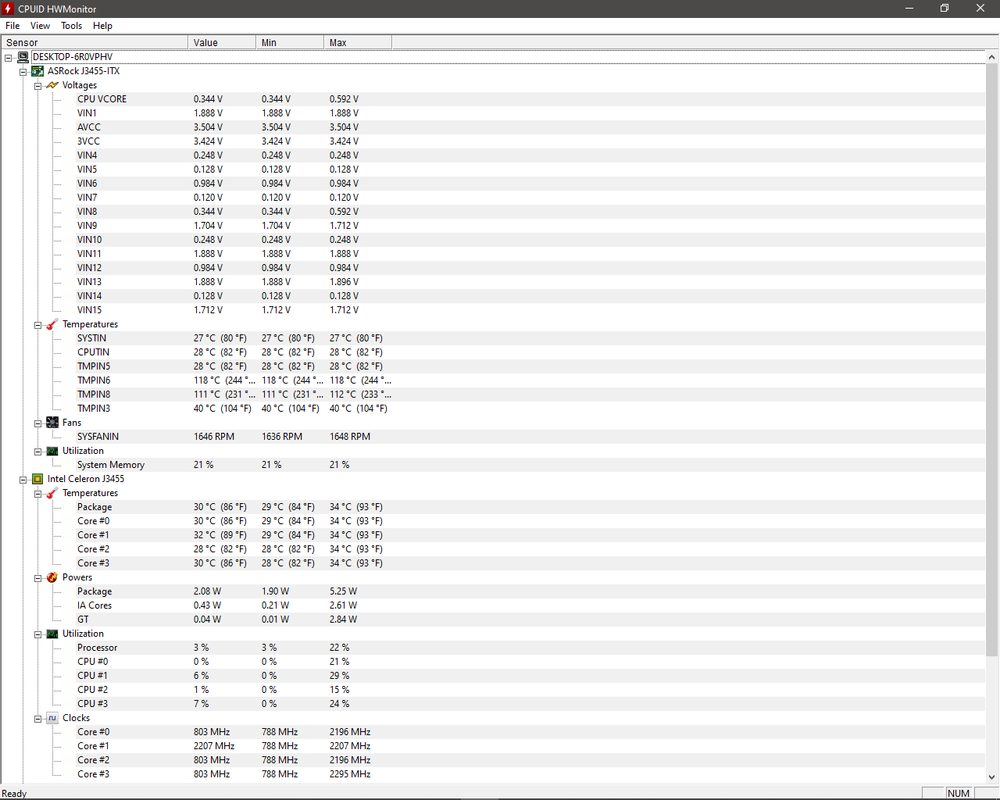Click the 1646 RPM fan value
This screenshot has width=1000, height=800.
point(214,436)
